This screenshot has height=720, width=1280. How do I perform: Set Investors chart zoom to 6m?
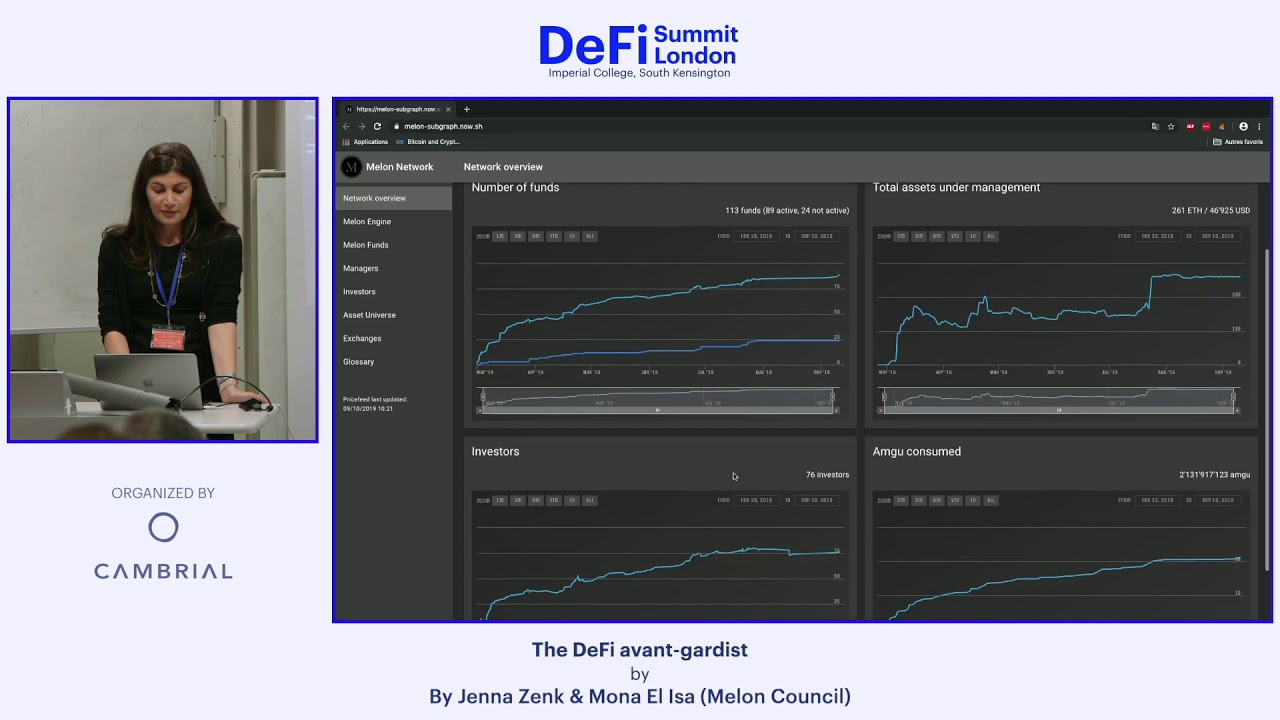(536, 500)
